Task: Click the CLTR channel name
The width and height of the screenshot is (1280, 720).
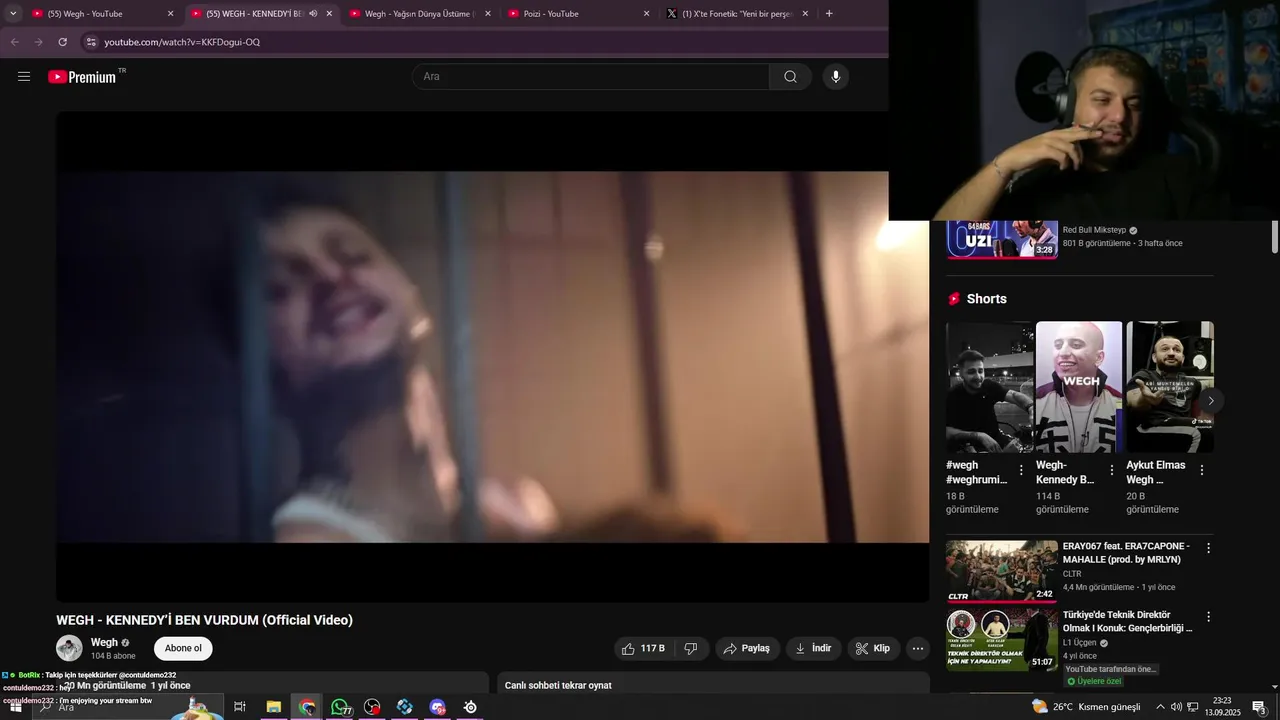Action: [1072, 574]
